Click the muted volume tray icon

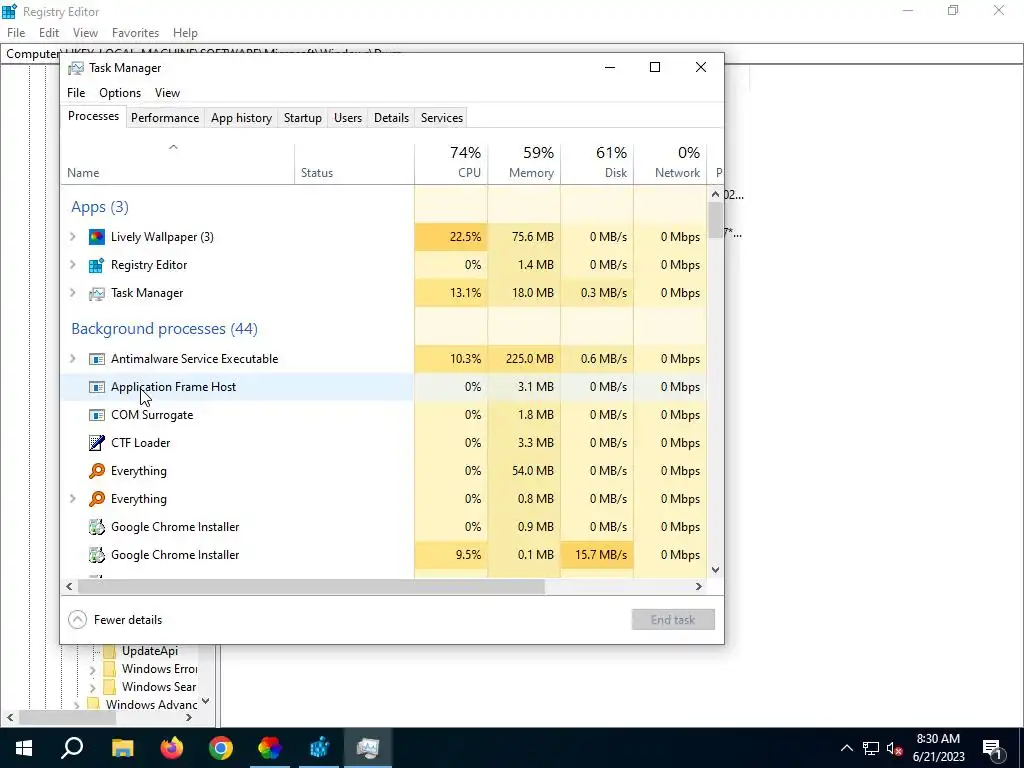tap(895, 748)
